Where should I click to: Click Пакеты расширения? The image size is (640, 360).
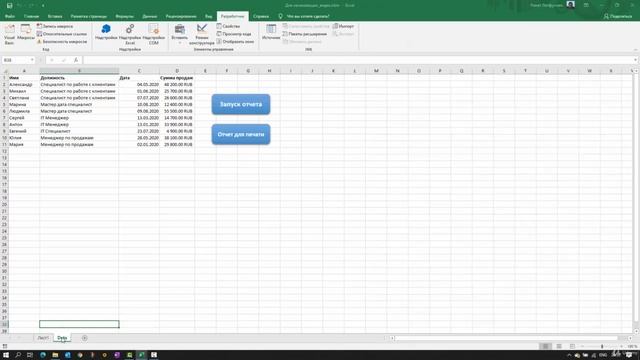click(x=304, y=34)
